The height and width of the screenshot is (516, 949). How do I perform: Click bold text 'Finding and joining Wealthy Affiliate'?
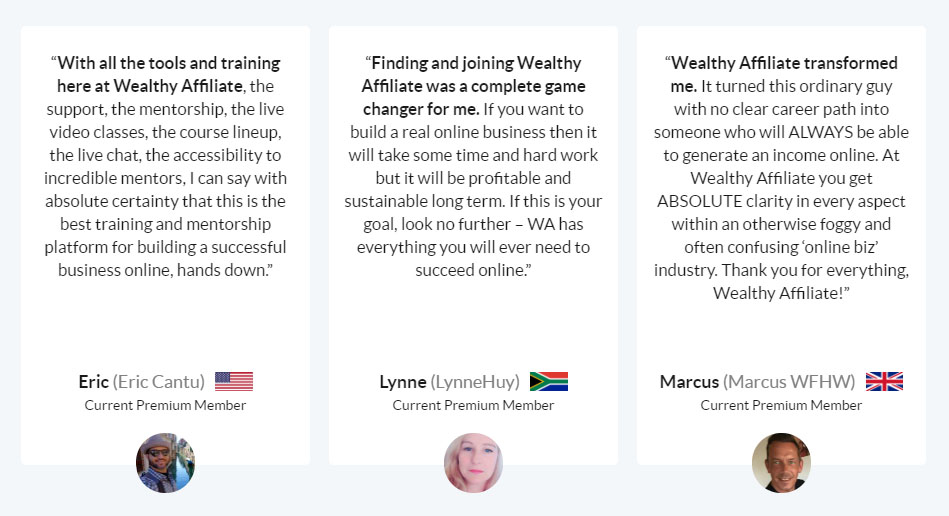point(472,74)
